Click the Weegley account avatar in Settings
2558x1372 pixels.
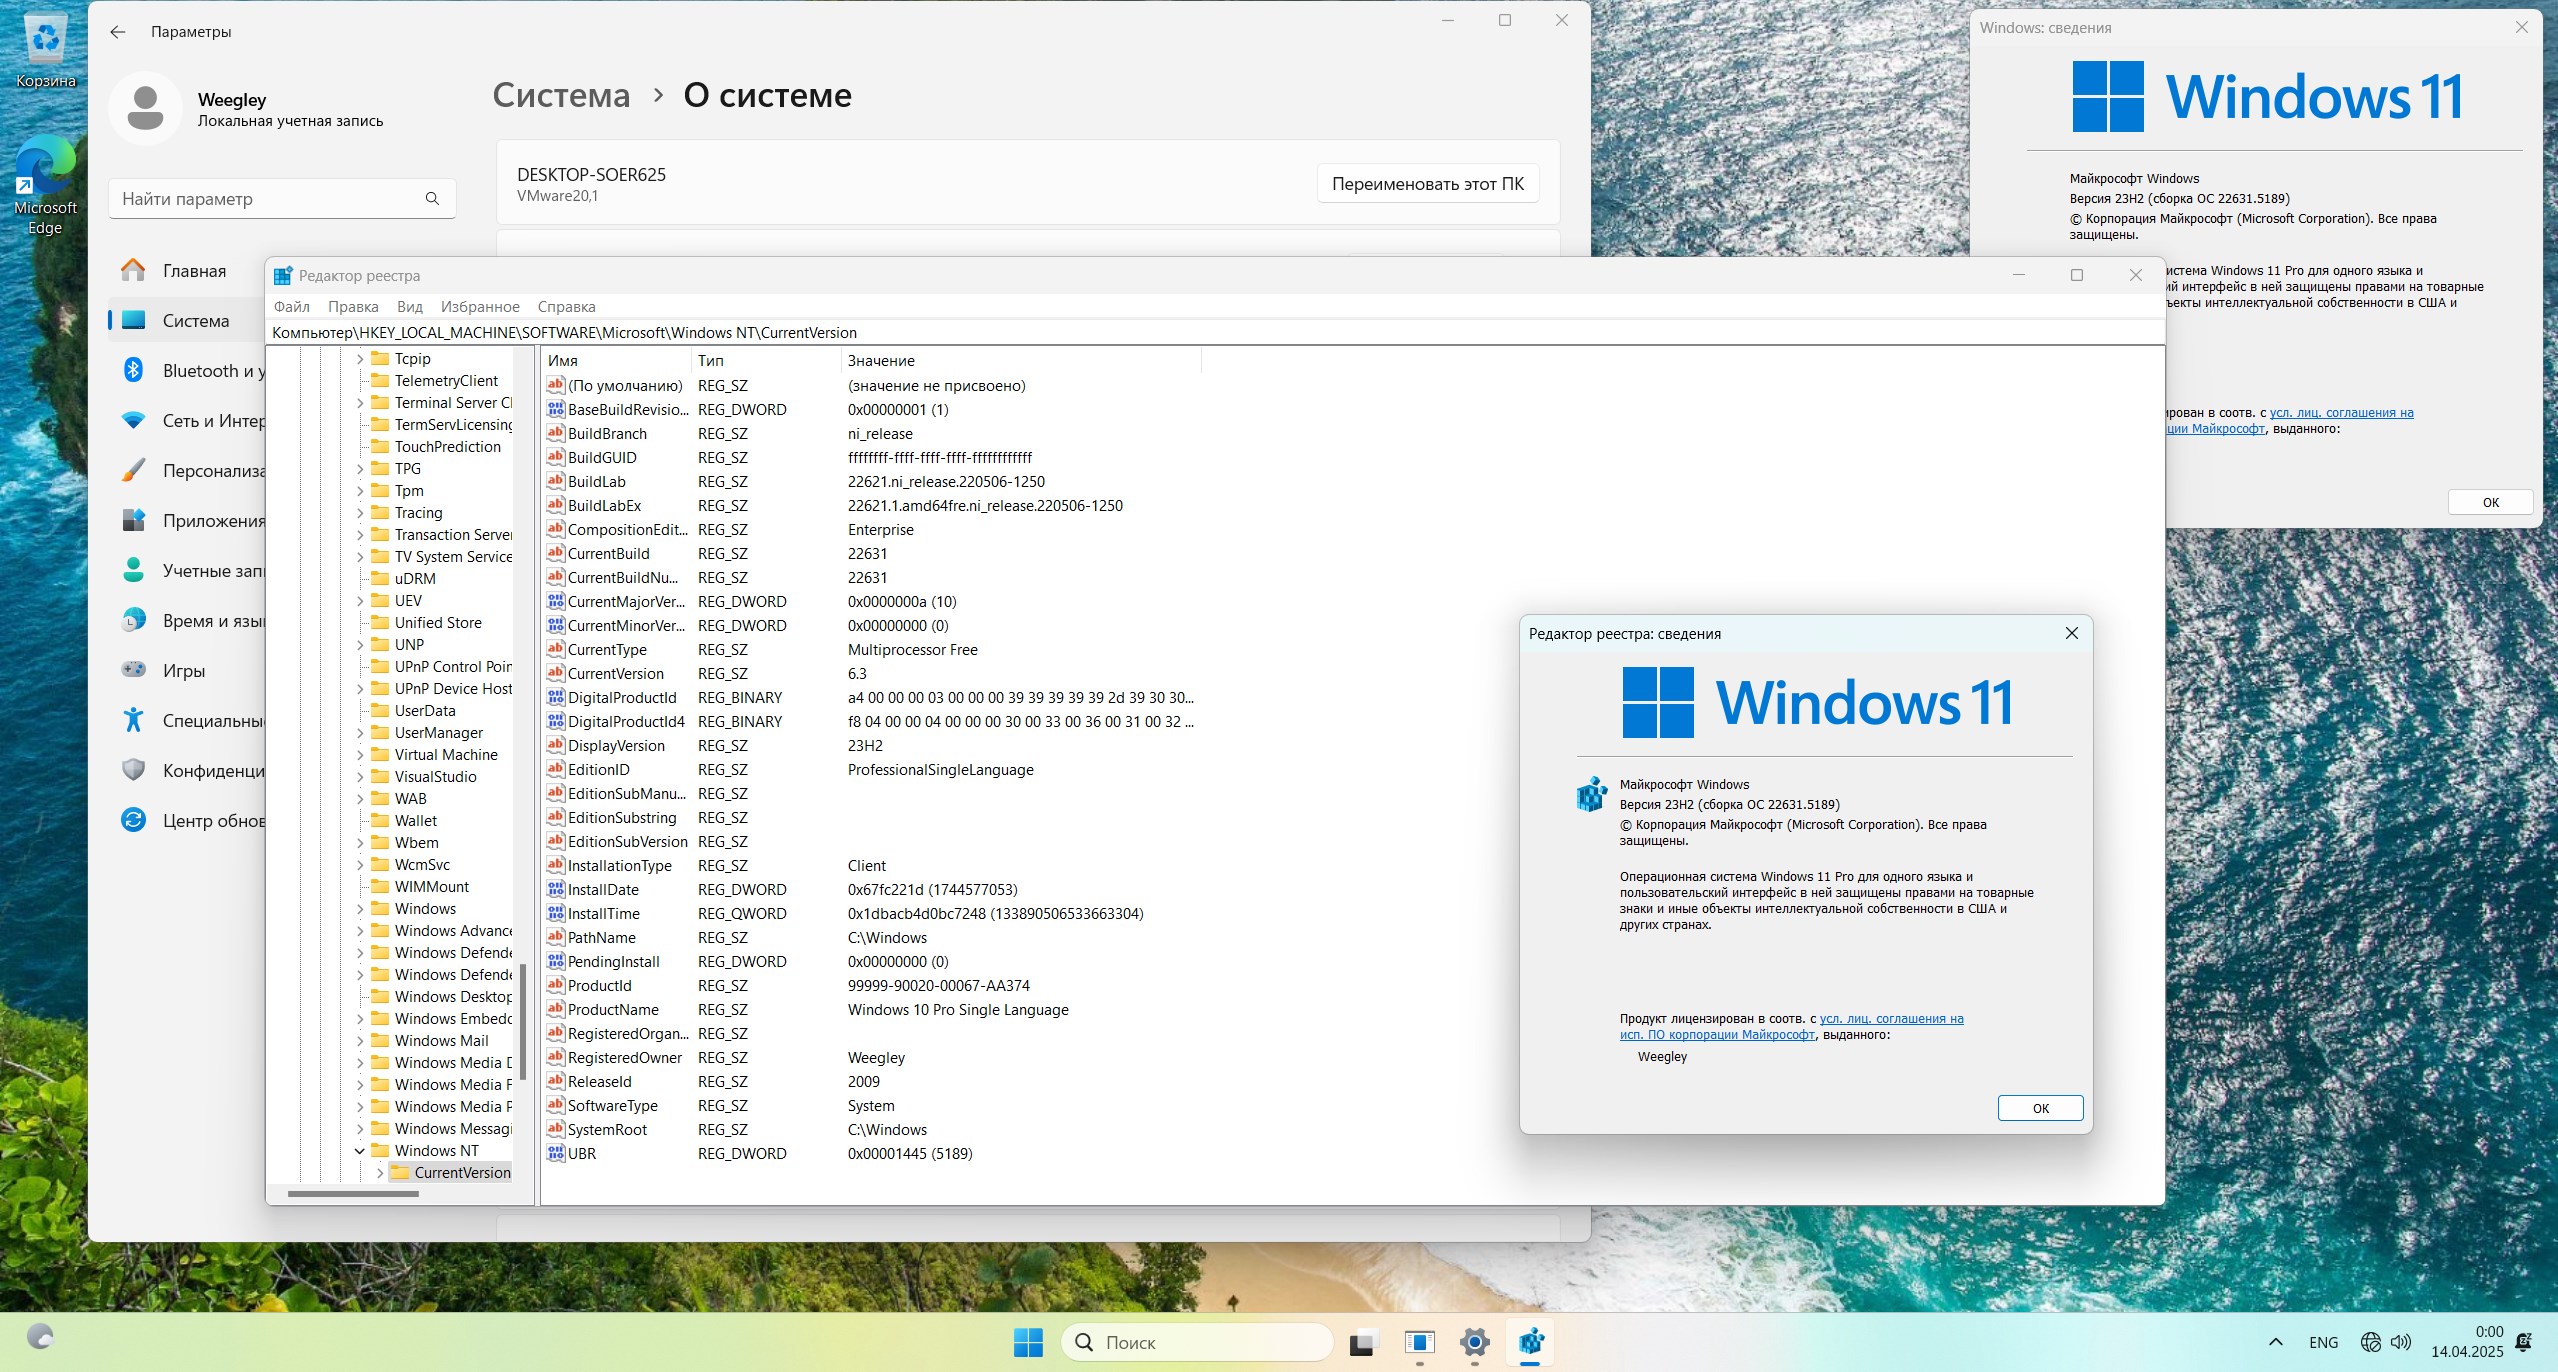(x=145, y=108)
